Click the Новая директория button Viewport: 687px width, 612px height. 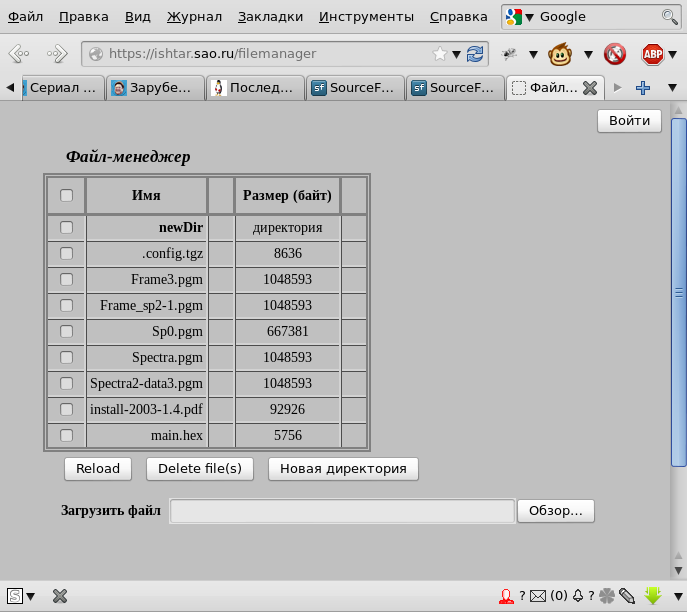pyautogui.click(x=343, y=469)
